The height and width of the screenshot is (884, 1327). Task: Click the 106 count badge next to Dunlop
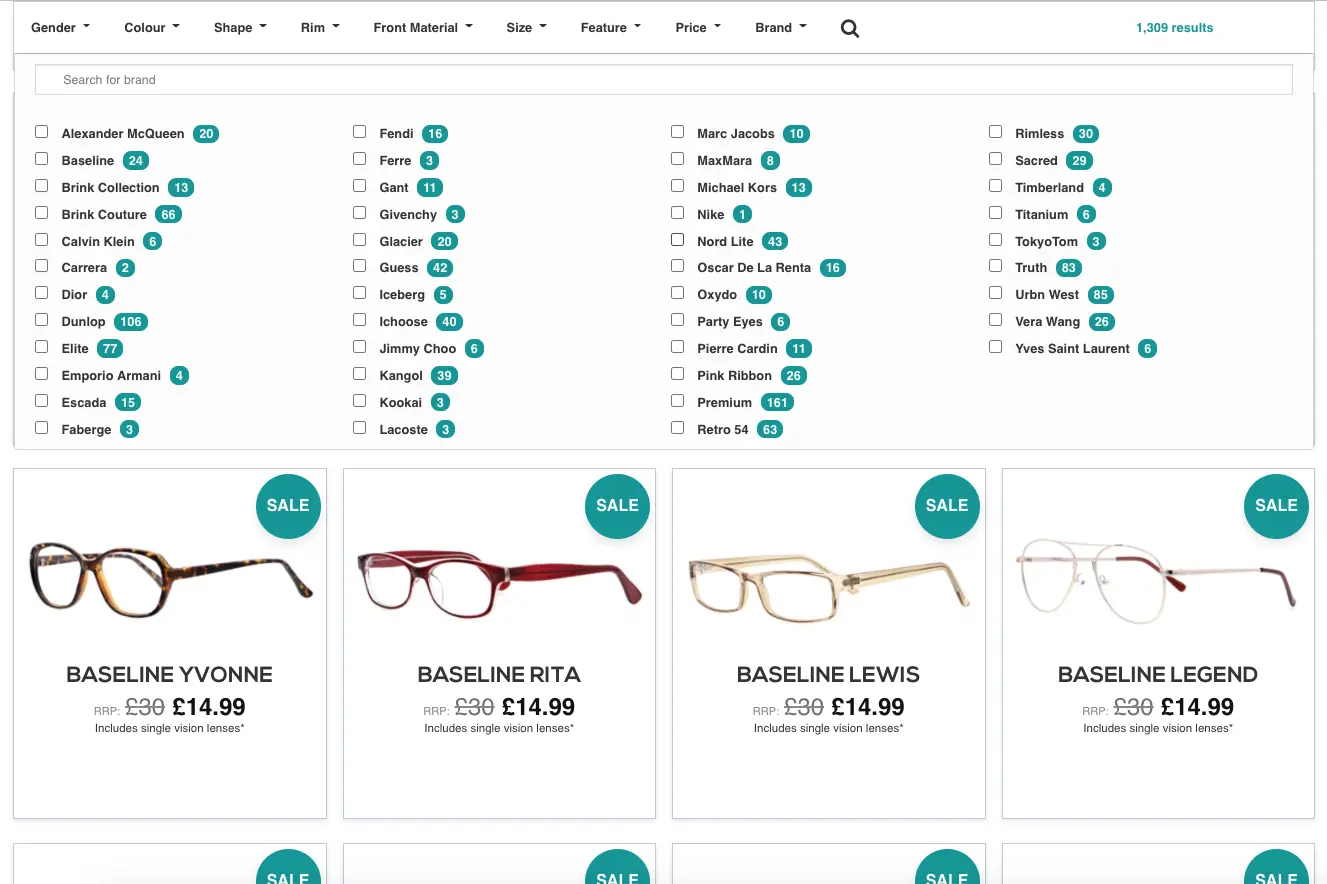130,322
